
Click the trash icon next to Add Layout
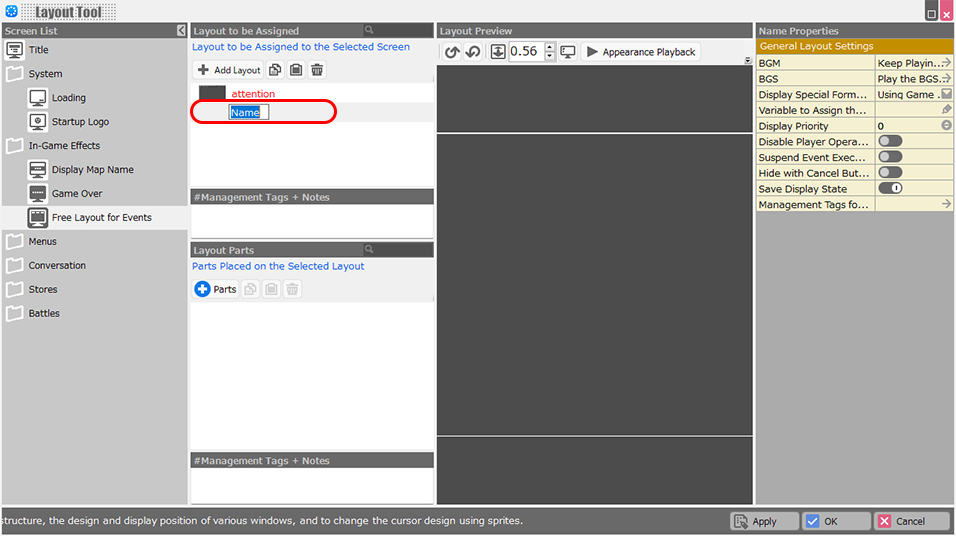[x=317, y=70]
